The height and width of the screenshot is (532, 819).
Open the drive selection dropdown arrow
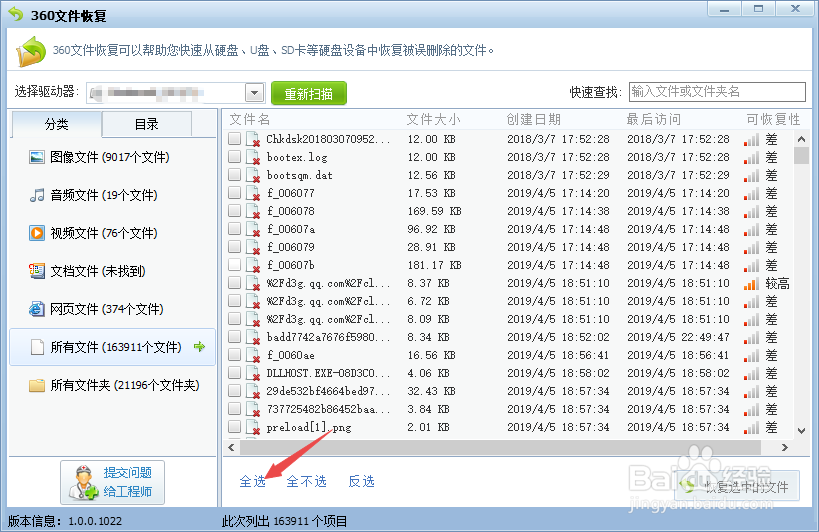[x=254, y=93]
